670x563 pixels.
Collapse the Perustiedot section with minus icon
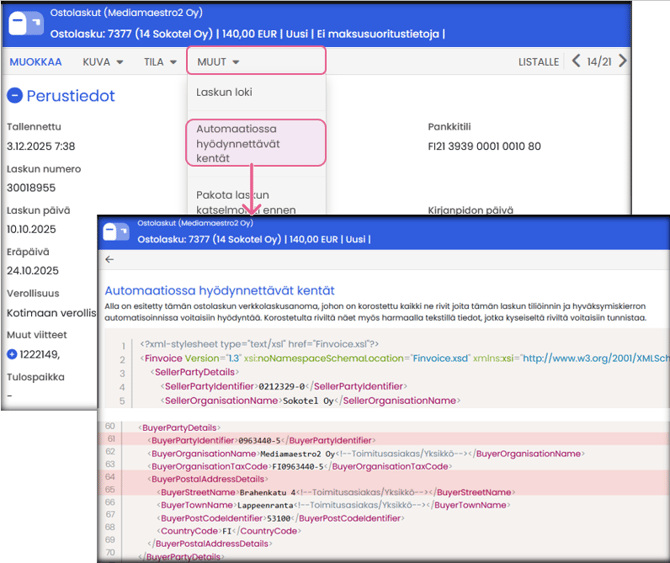(15, 97)
